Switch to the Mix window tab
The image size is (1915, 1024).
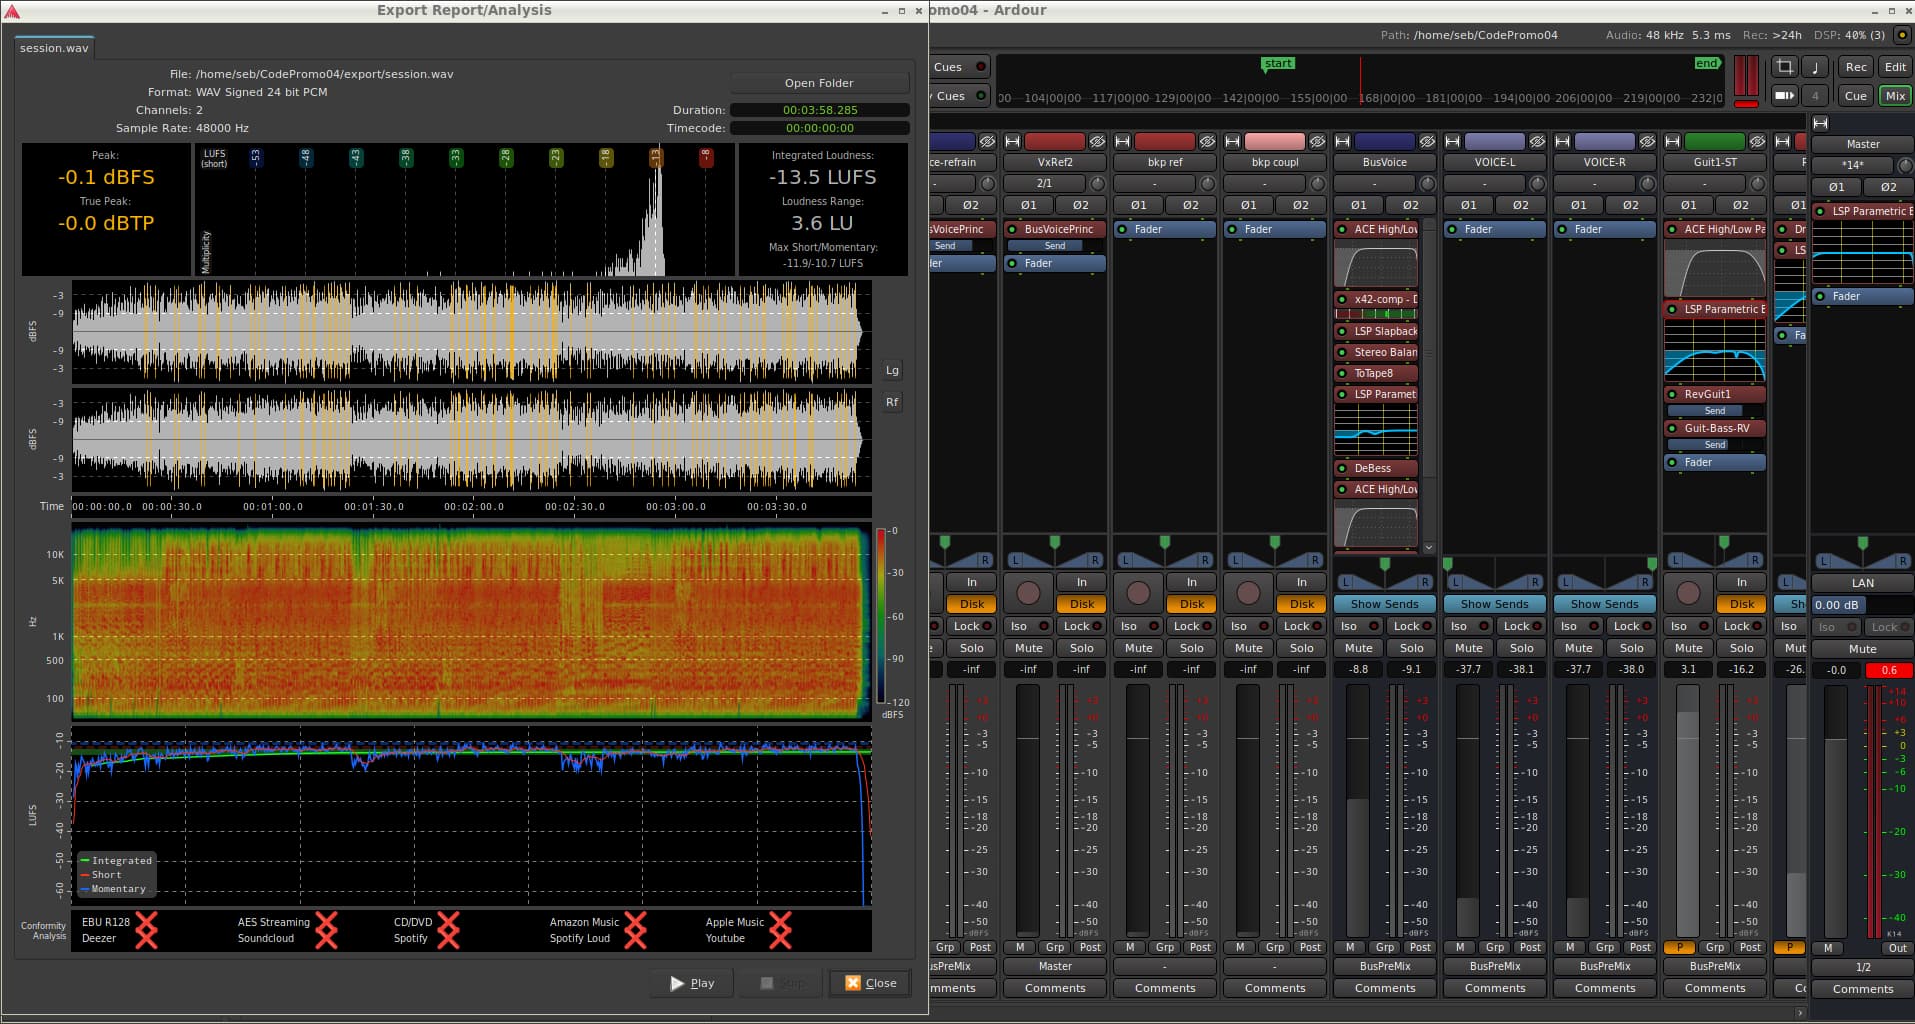point(1895,96)
